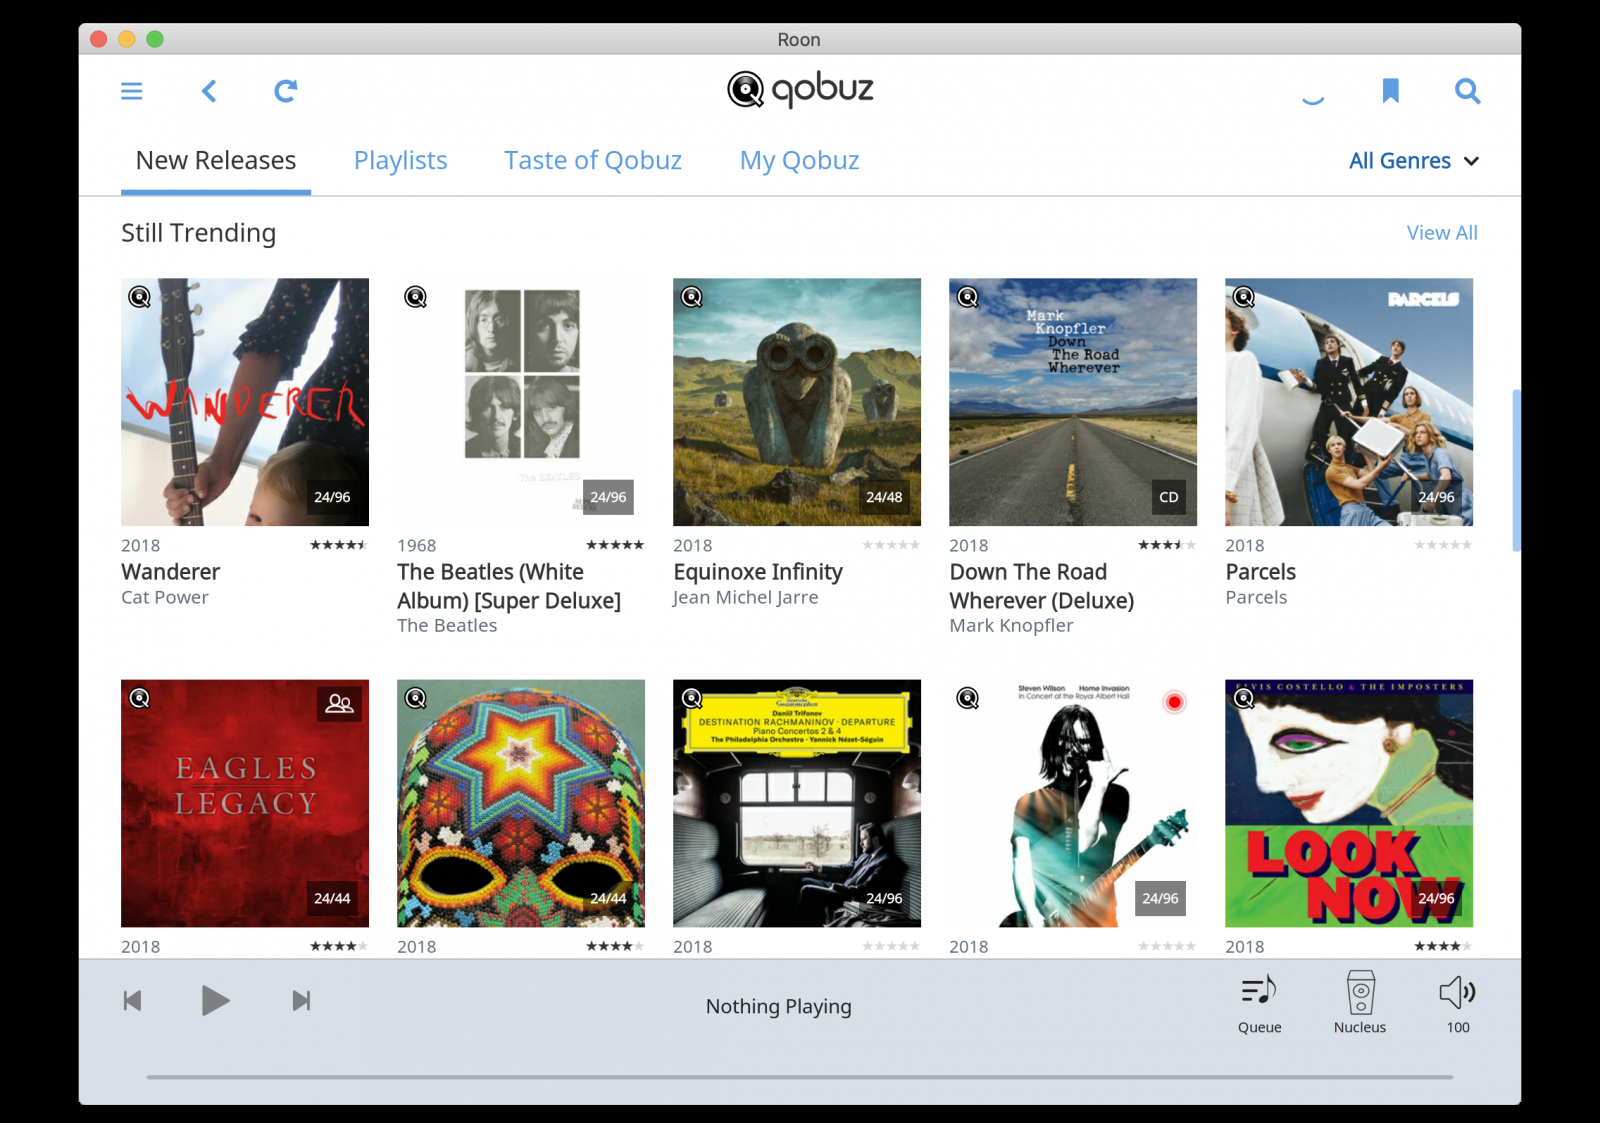Open the Mark Knopfler artist link
Viewport: 1600px width, 1123px height.
coord(1011,625)
